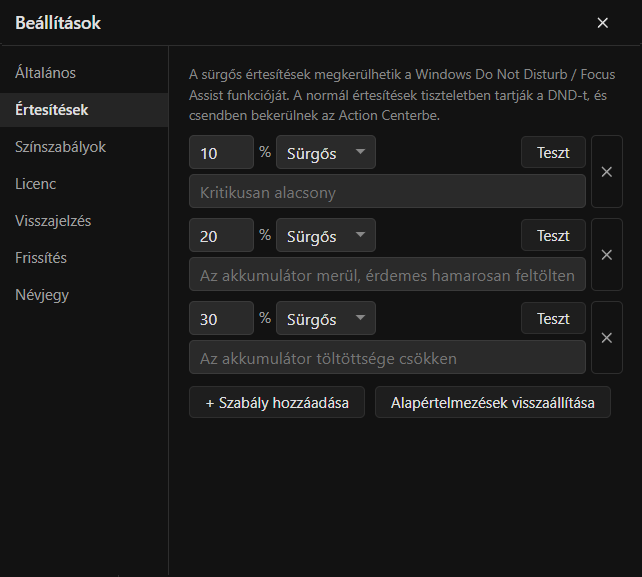Remove the 20% notification rule
This screenshot has width=642, height=577.
(x=607, y=255)
